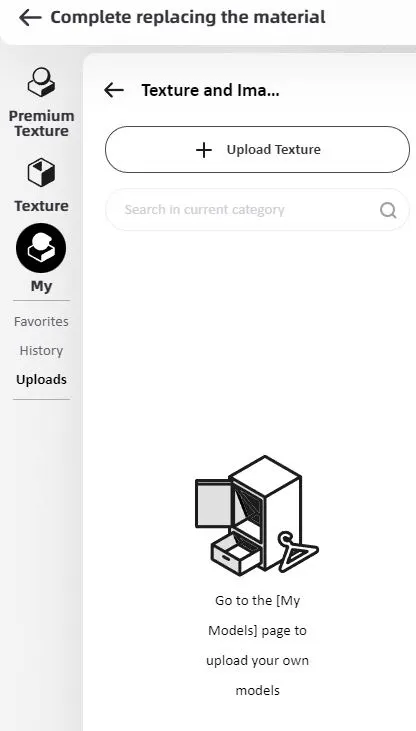Click the Go to the [My Models] page message

257,615
